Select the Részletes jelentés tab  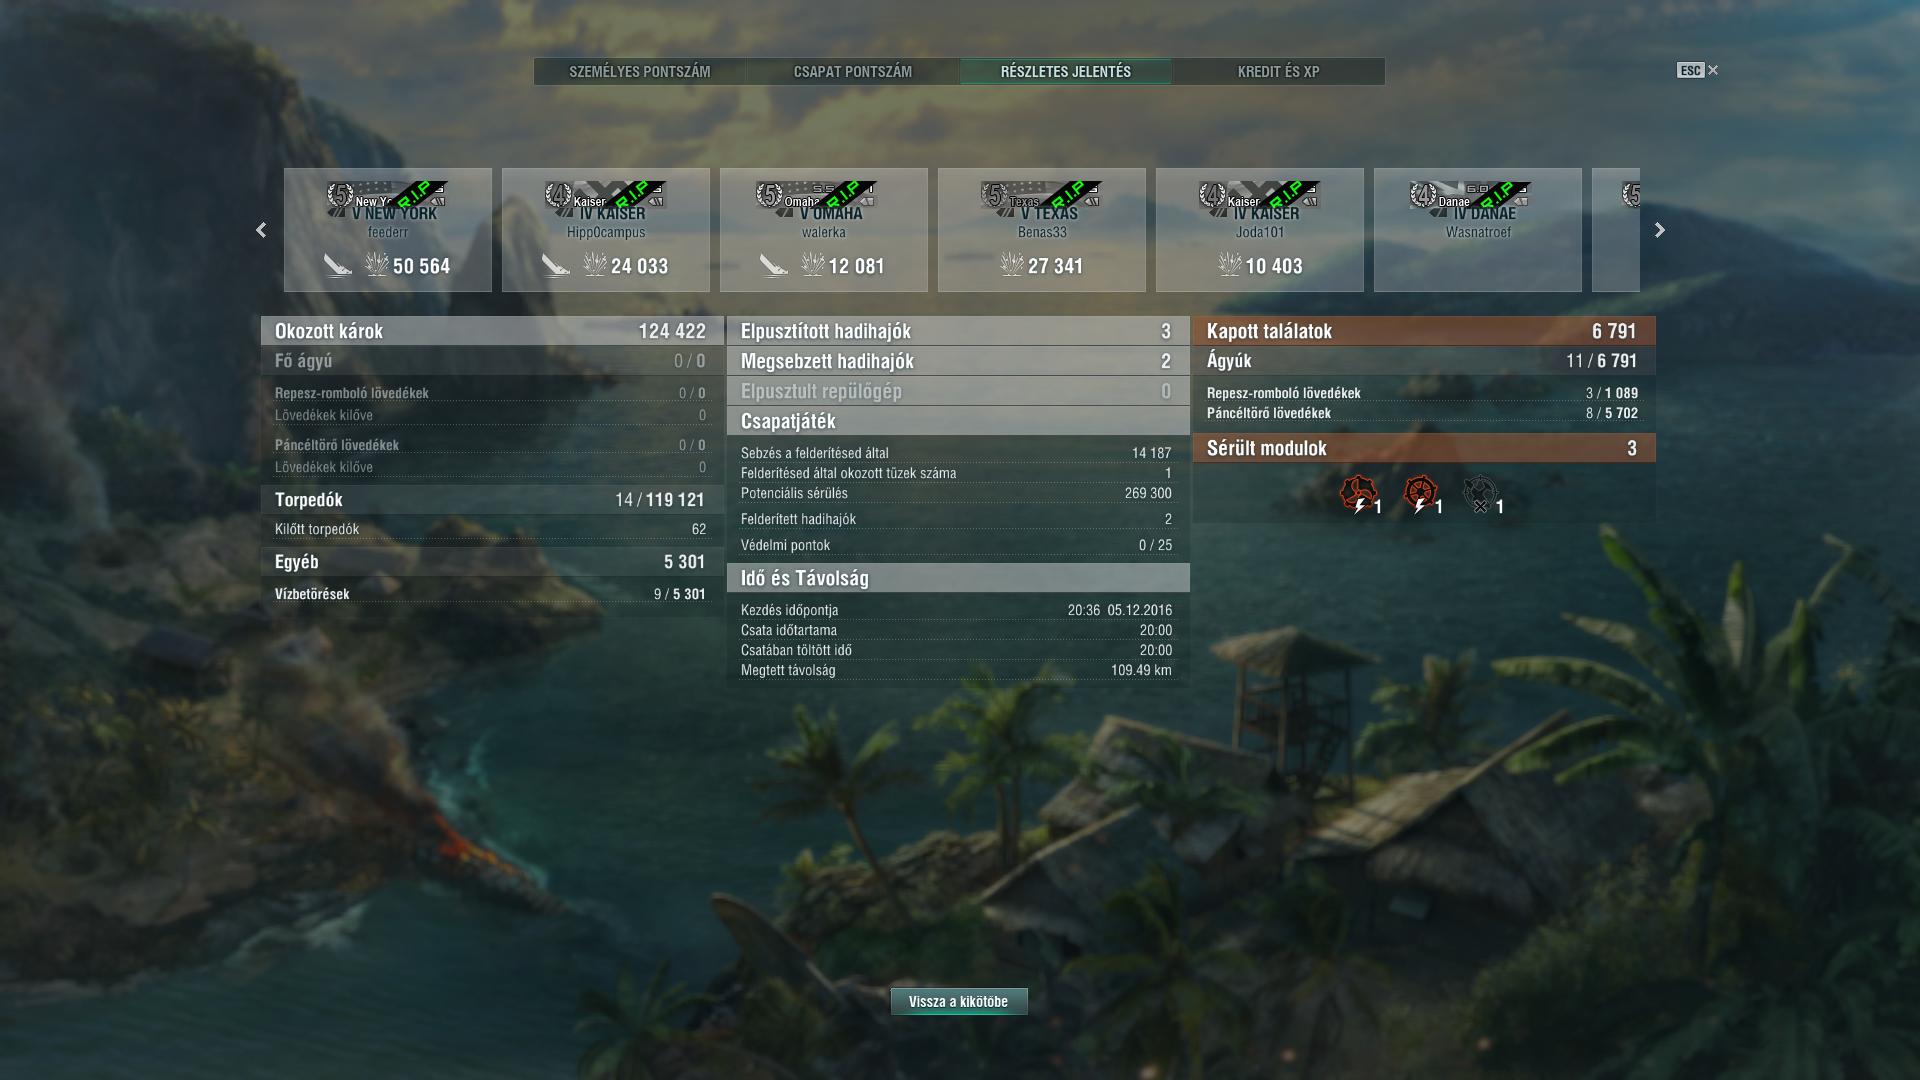1066,71
